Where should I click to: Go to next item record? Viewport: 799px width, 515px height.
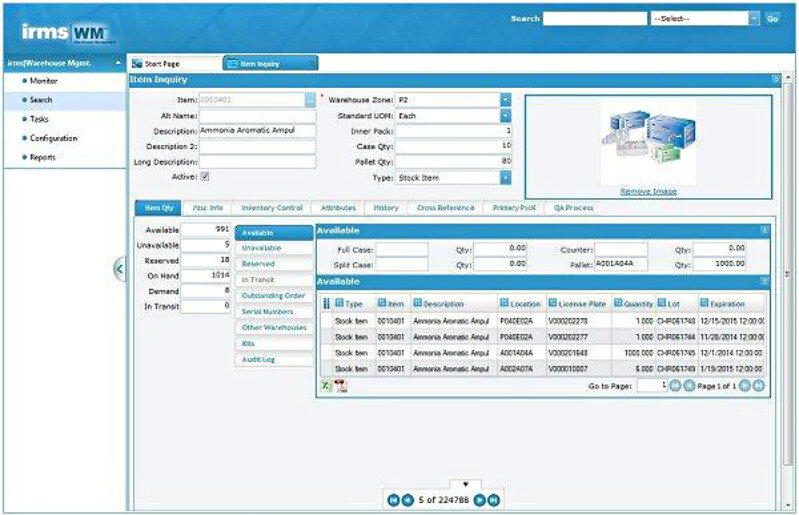[480, 500]
